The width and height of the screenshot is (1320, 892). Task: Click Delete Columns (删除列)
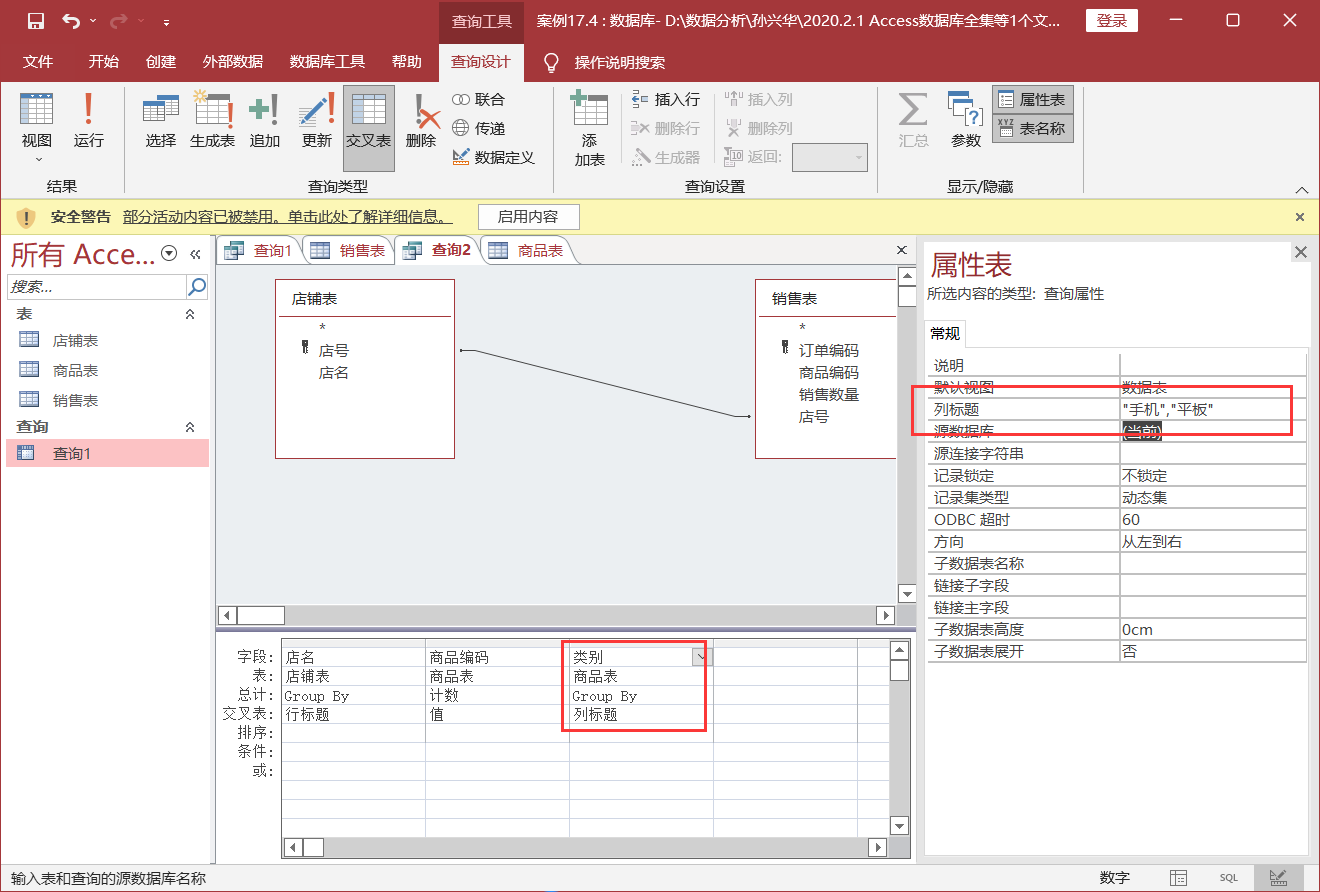coord(759,128)
